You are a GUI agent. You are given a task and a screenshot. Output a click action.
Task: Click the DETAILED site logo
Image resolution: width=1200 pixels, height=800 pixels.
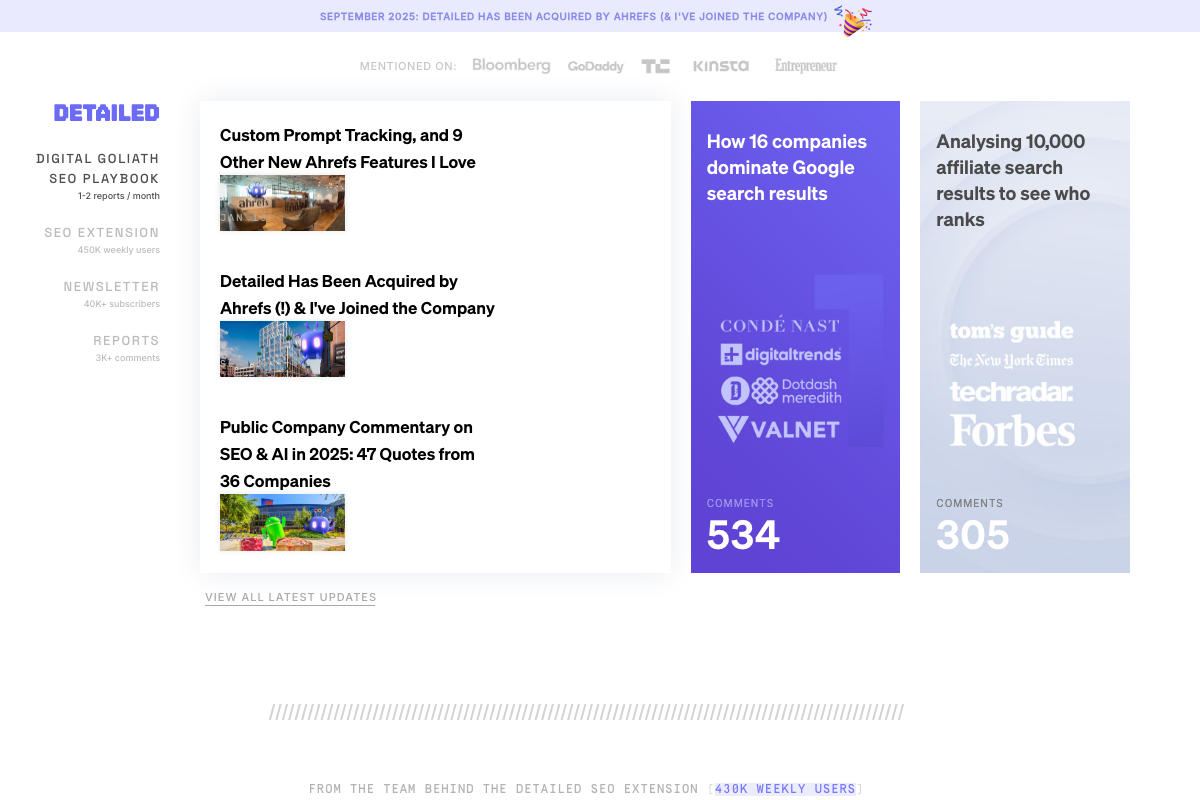click(106, 112)
